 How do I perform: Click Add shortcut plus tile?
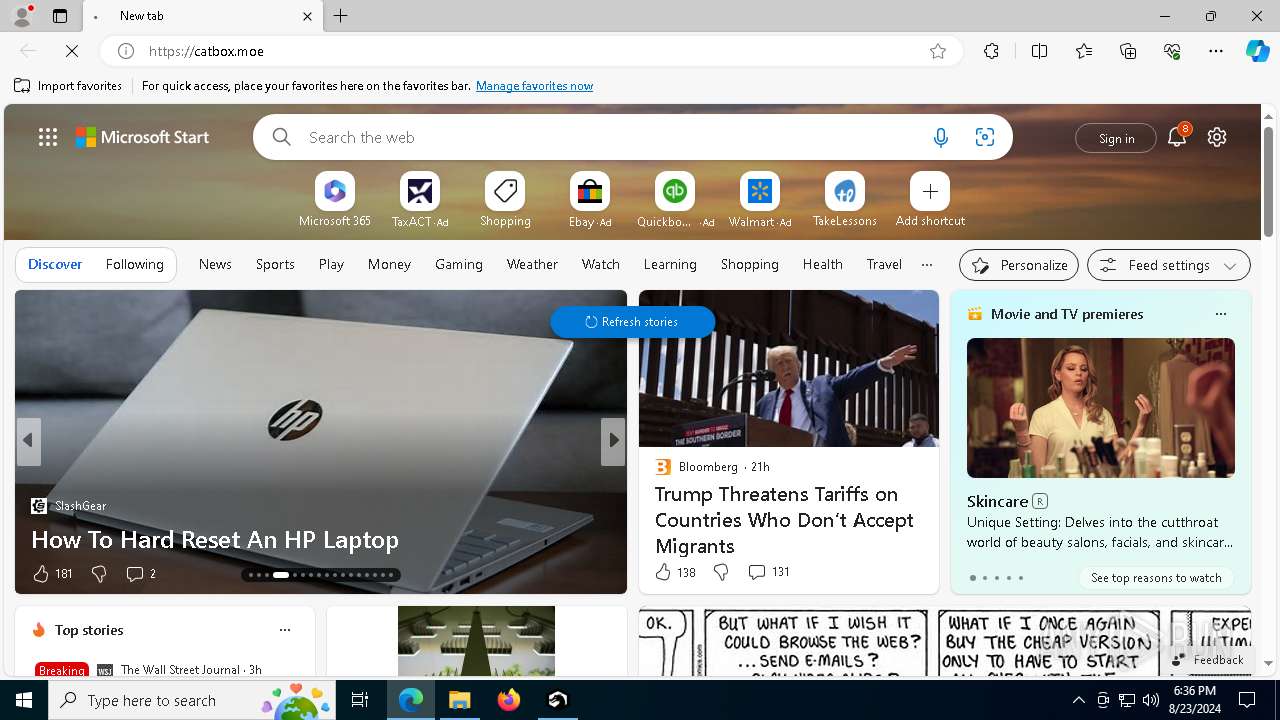pyautogui.click(x=930, y=200)
